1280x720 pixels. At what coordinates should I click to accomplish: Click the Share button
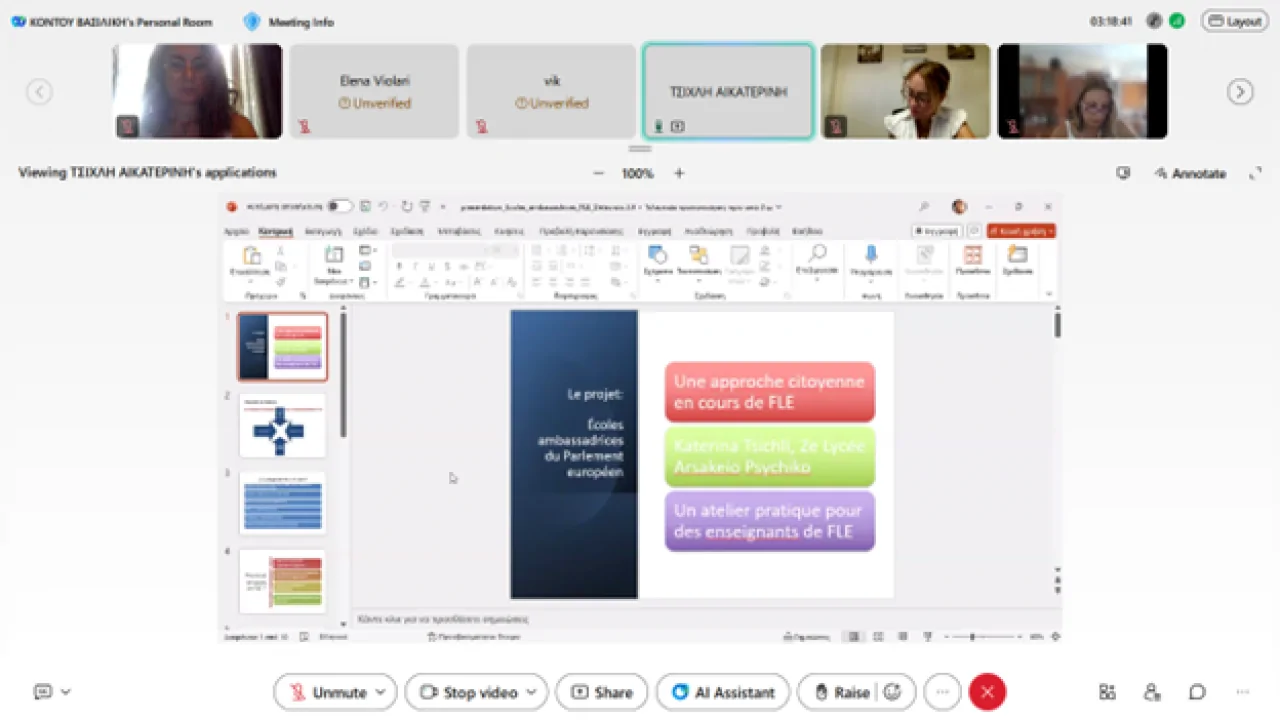tap(602, 692)
